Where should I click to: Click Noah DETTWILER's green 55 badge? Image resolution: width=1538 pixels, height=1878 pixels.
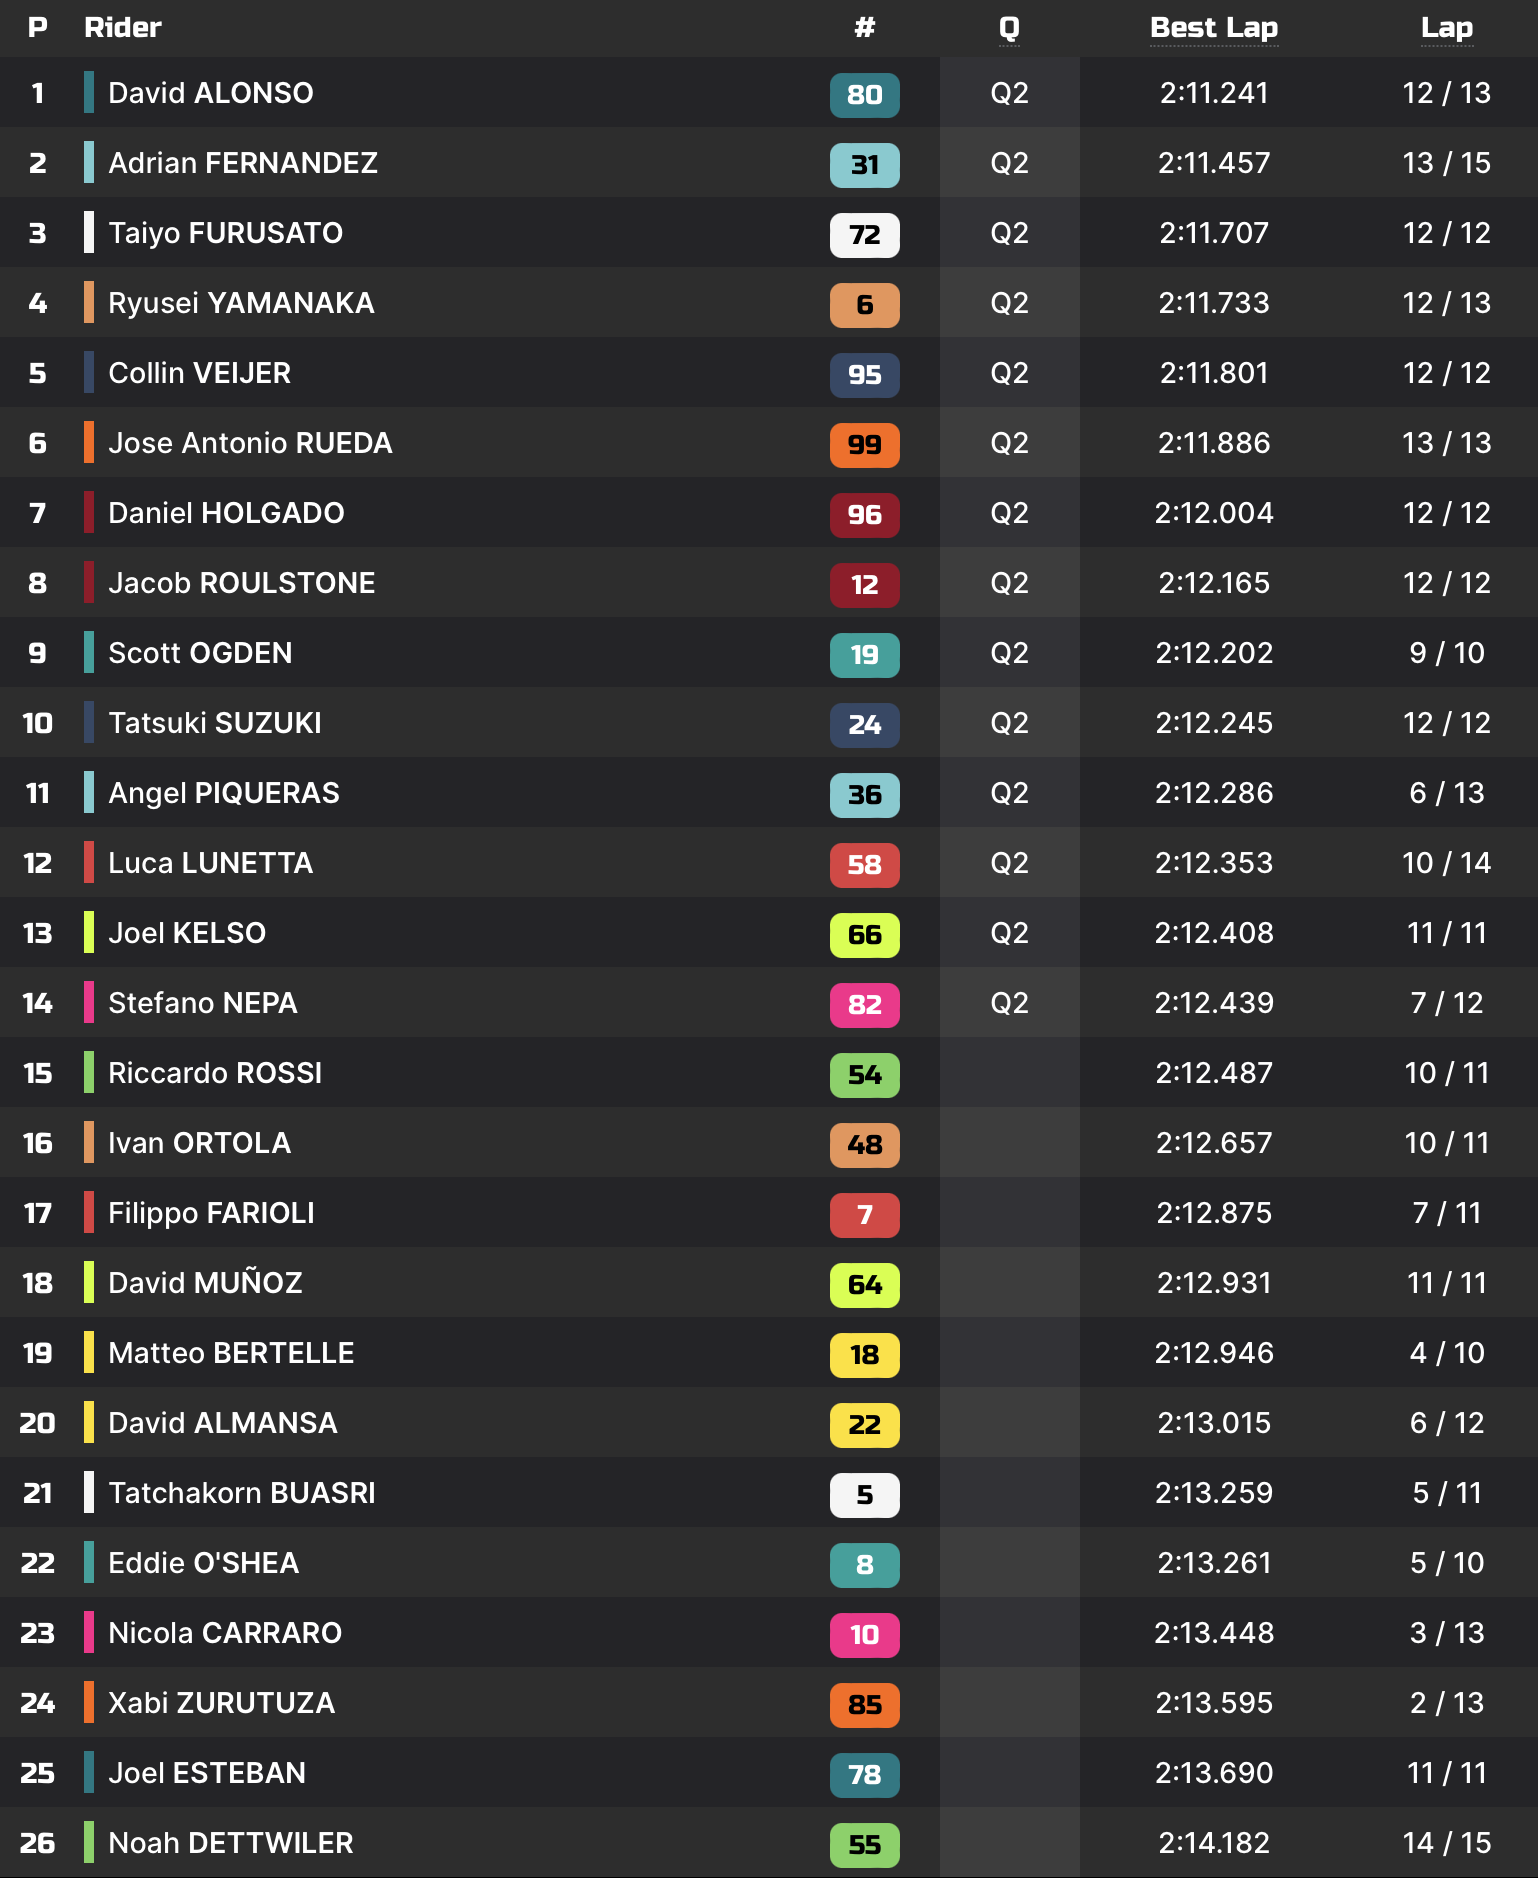pyautogui.click(x=864, y=1845)
